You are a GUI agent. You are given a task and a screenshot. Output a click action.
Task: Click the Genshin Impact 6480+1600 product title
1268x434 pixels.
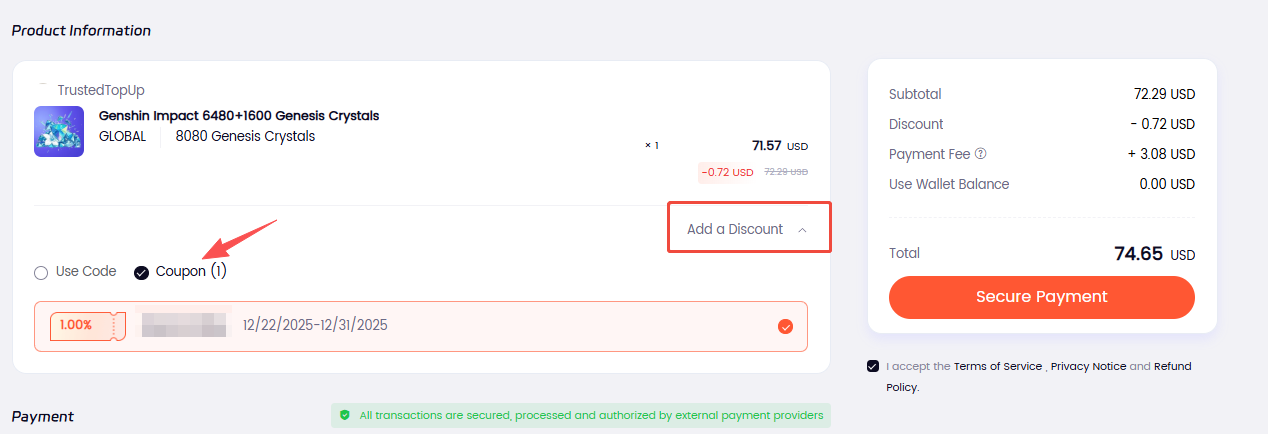[239, 116]
